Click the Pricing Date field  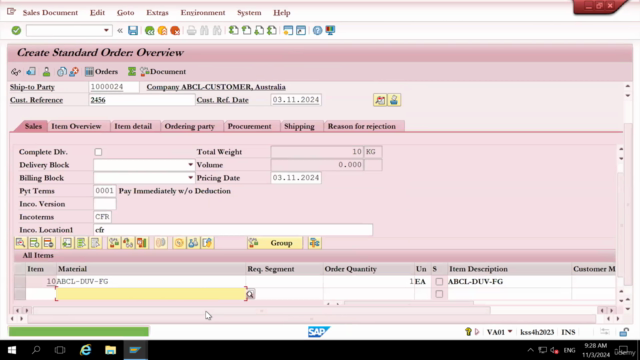pos(296,178)
